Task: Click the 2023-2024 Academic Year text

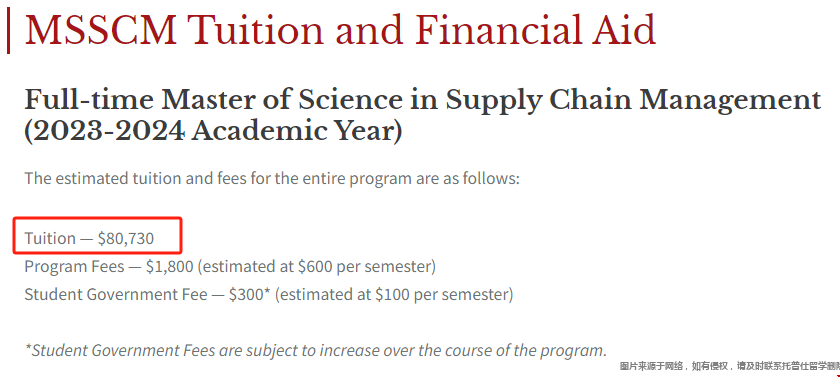Action: [x=213, y=131]
